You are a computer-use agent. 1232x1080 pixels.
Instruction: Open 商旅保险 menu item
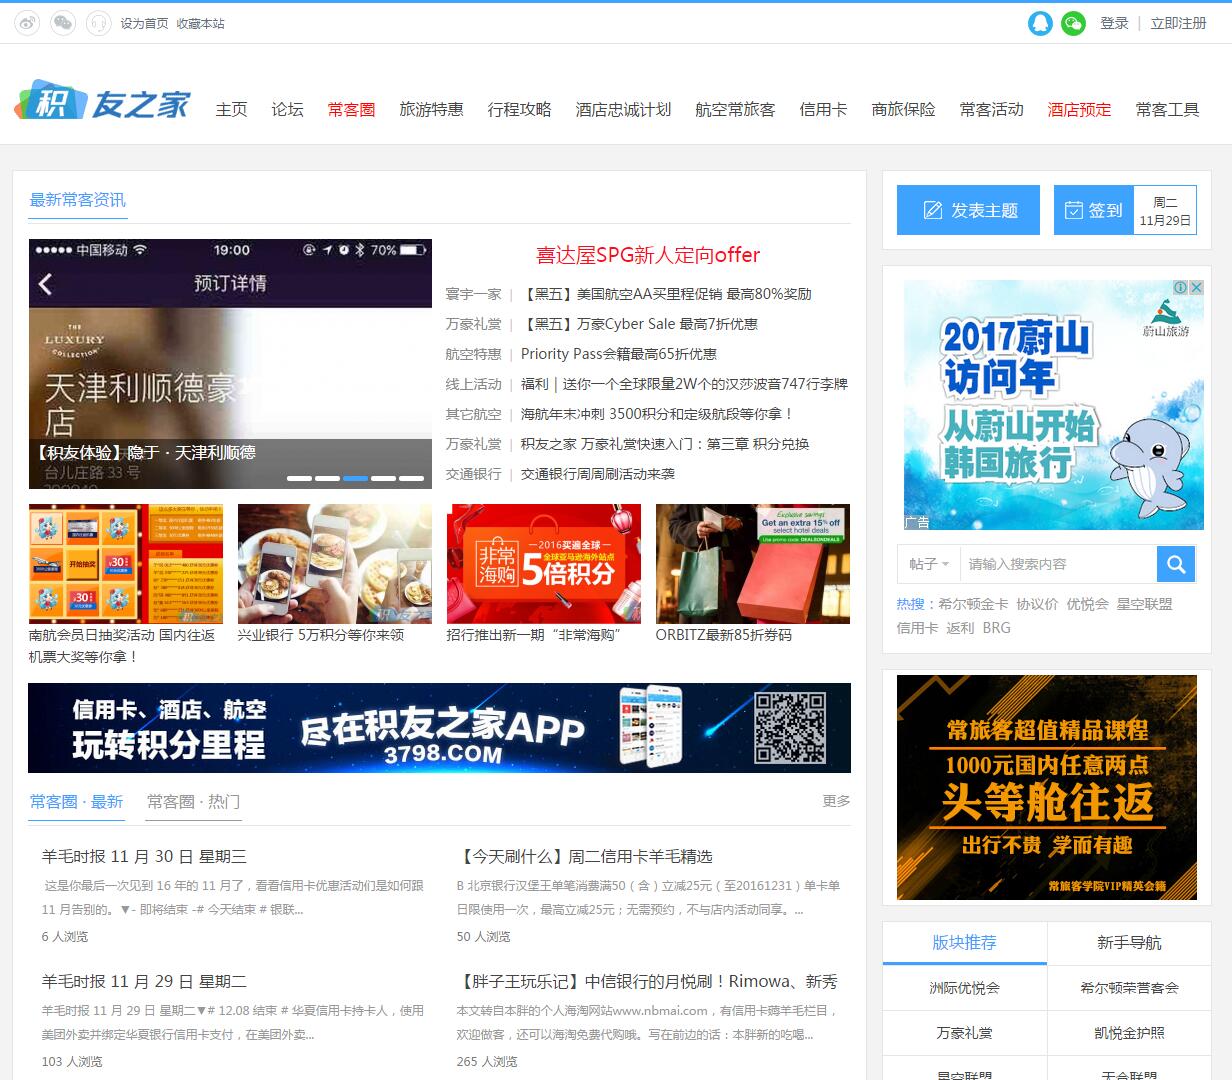pos(903,109)
